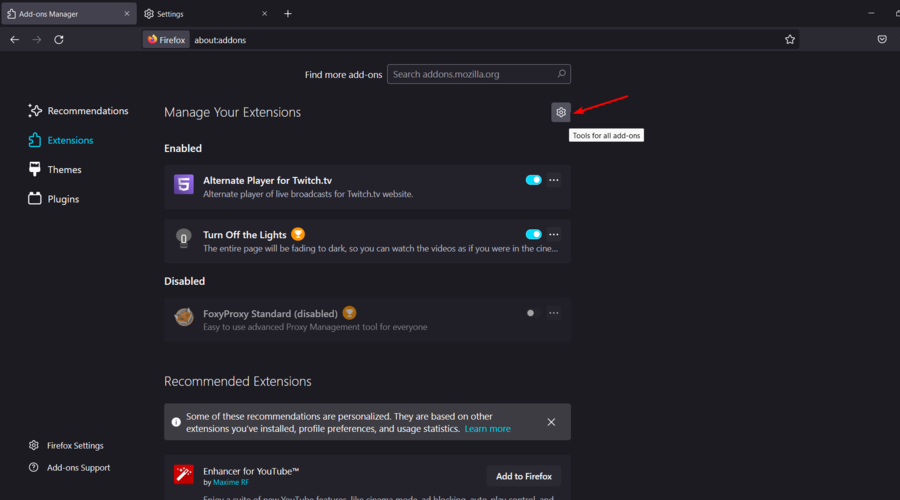Viewport: 900px width, 500px height.
Task: Open the Plugins section
Action: tap(54, 199)
